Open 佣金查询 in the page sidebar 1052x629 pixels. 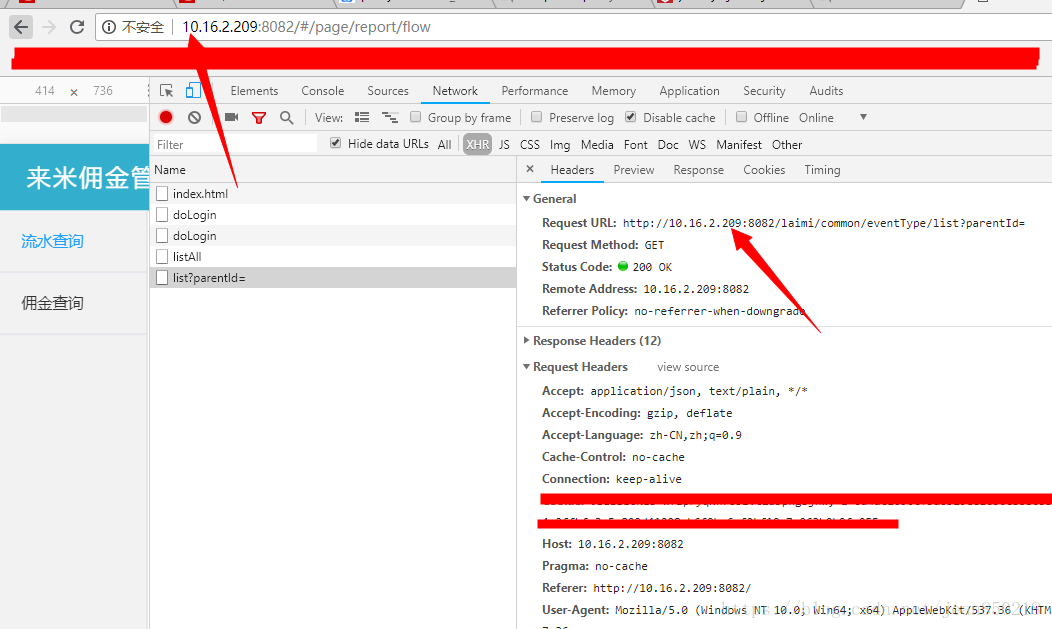[x=52, y=303]
